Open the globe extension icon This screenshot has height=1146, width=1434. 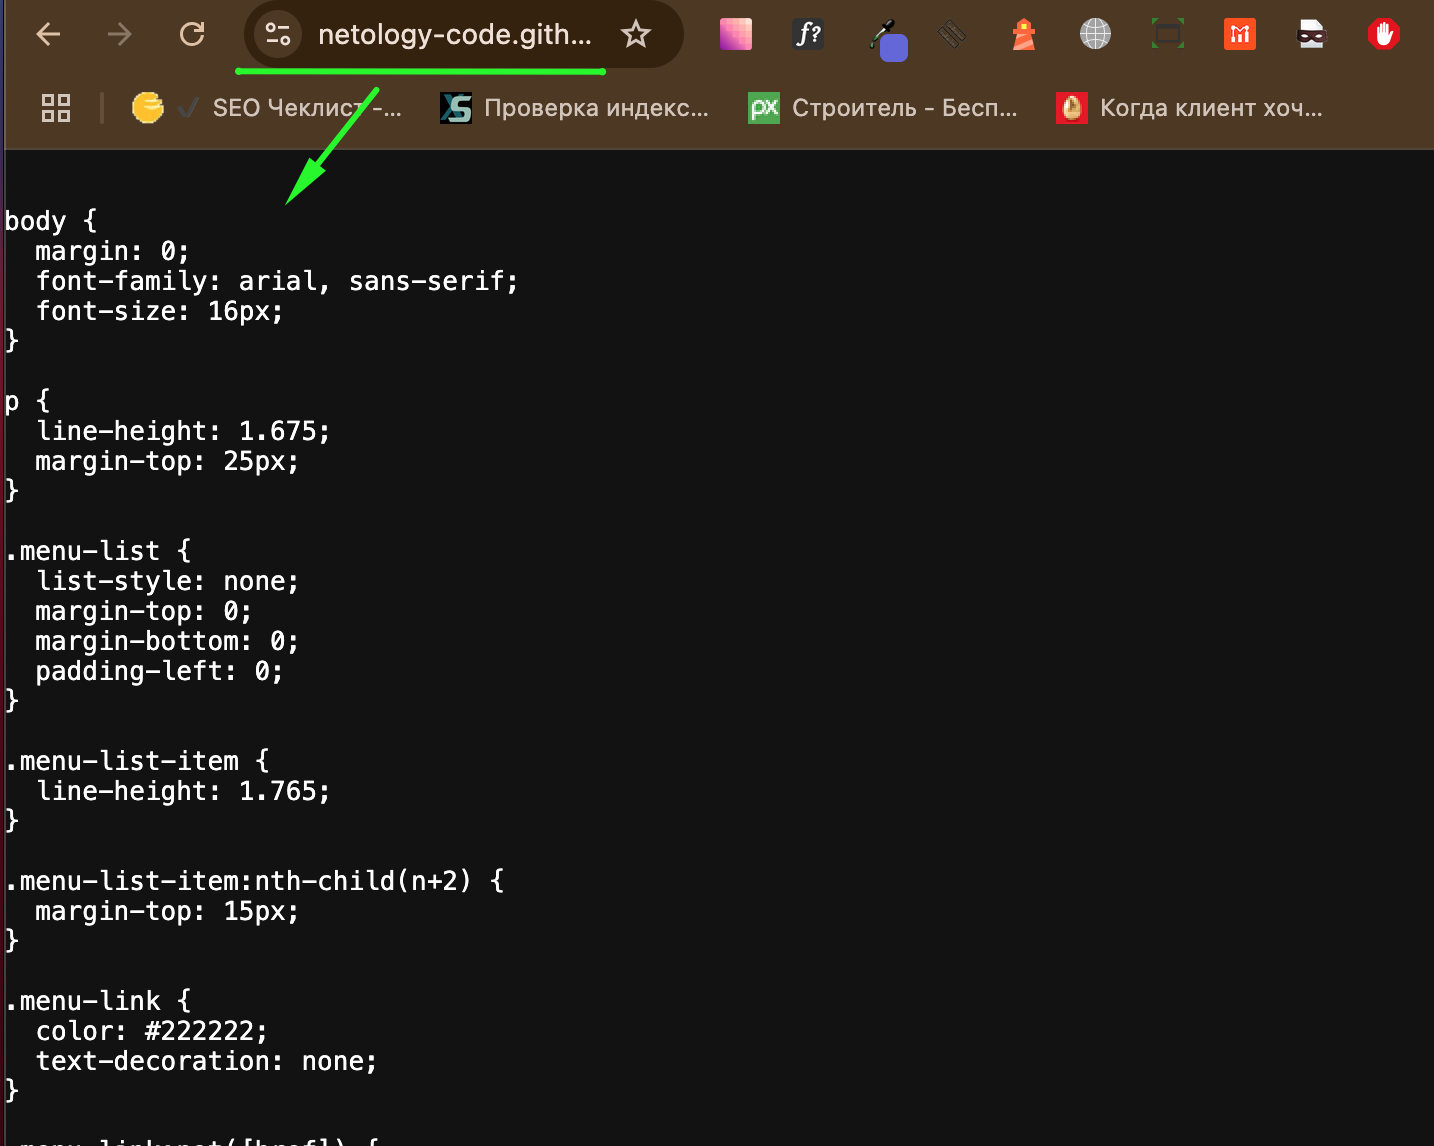point(1096,35)
